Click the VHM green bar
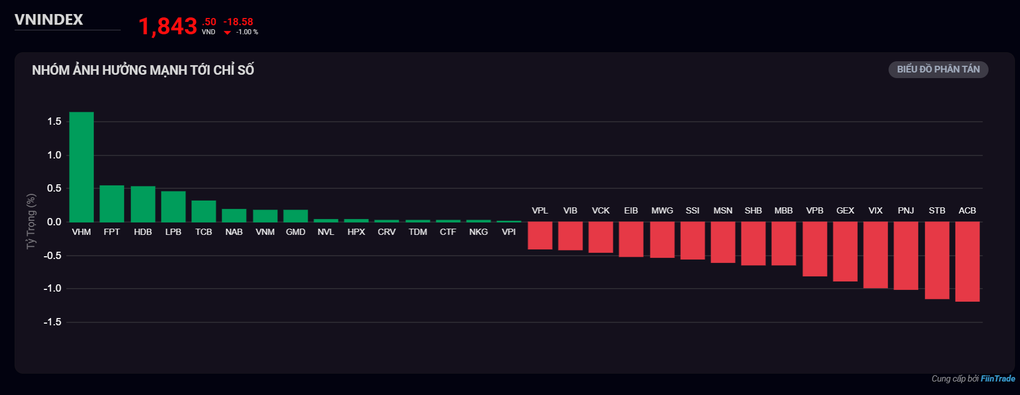This screenshot has width=1020, height=395. tap(81, 167)
